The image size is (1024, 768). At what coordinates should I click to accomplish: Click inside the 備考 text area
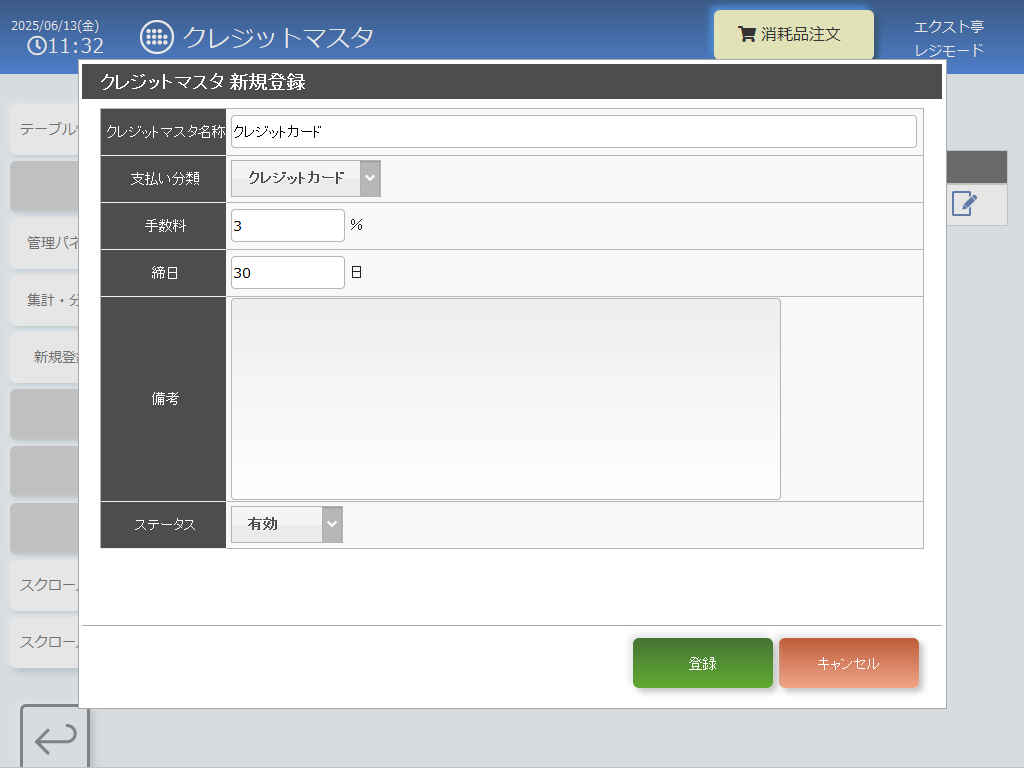click(505, 399)
